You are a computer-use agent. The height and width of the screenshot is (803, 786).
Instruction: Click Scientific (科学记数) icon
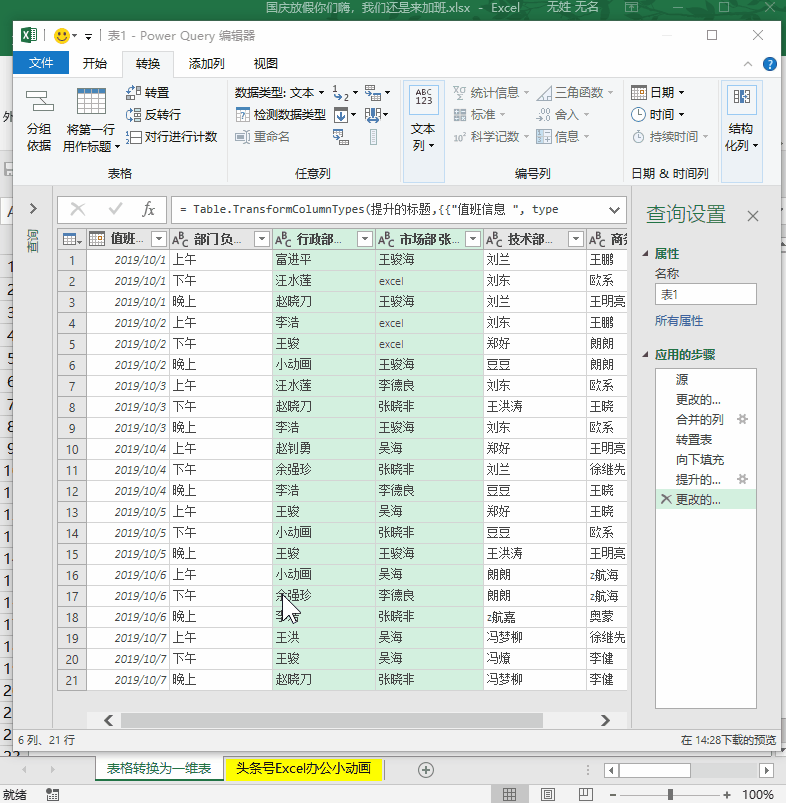click(459, 137)
